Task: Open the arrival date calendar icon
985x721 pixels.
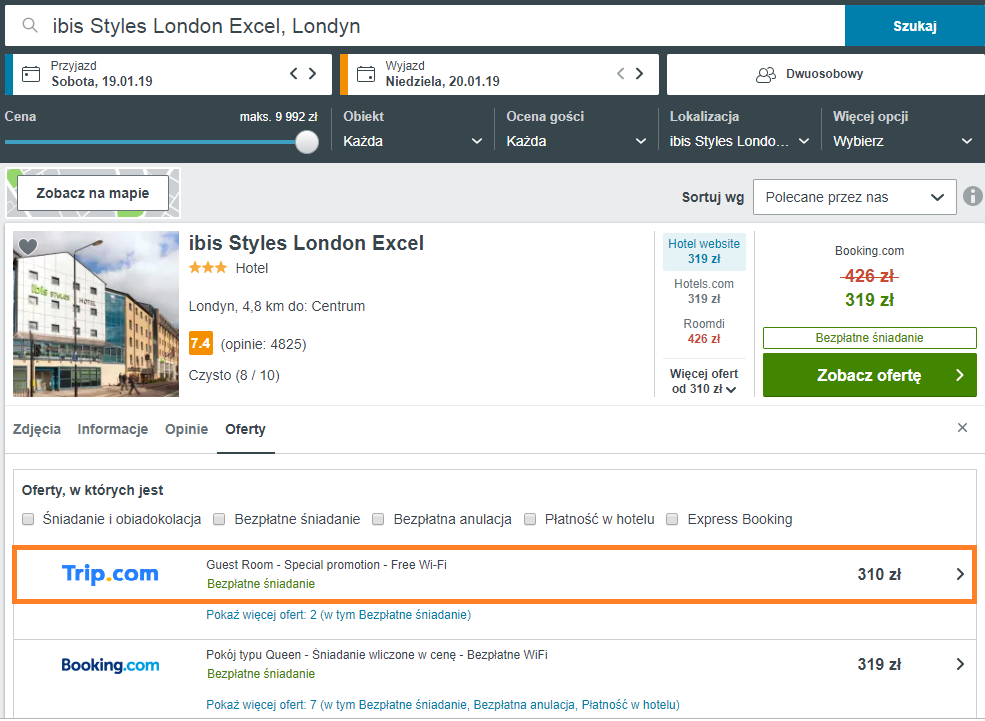Action: tap(31, 74)
